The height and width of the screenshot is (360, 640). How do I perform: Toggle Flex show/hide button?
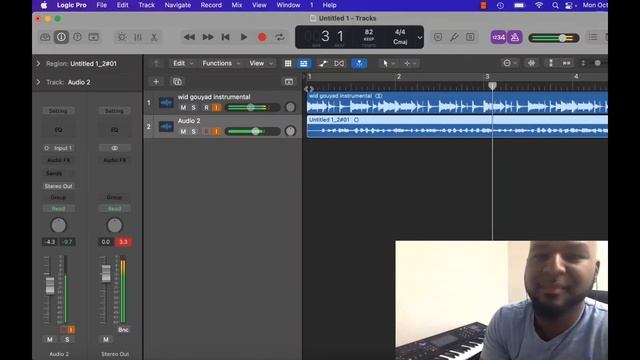[339, 63]
